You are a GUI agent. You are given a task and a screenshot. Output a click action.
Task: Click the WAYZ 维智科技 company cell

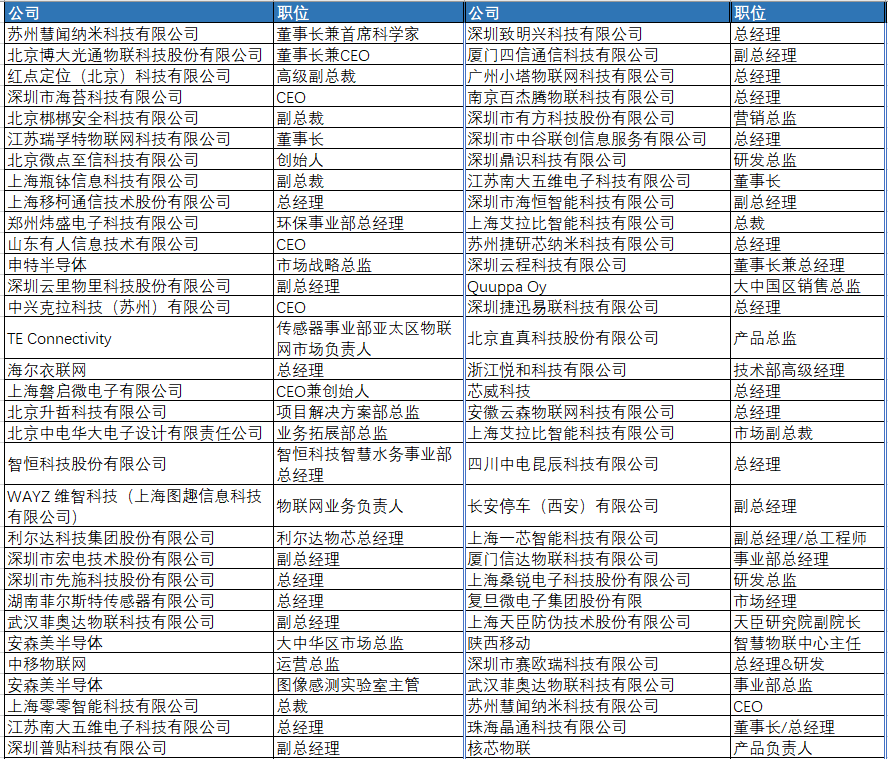click(138, 506)
